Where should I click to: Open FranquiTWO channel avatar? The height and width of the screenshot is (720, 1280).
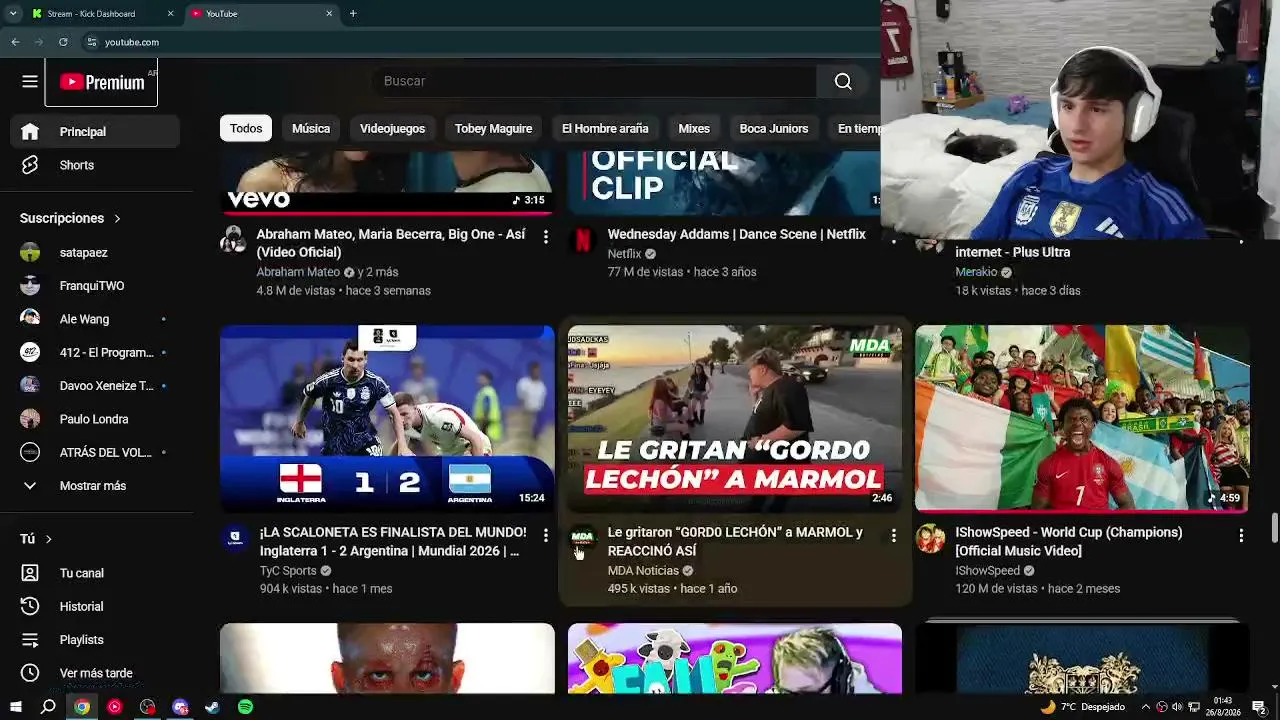[x=30, y=286]
